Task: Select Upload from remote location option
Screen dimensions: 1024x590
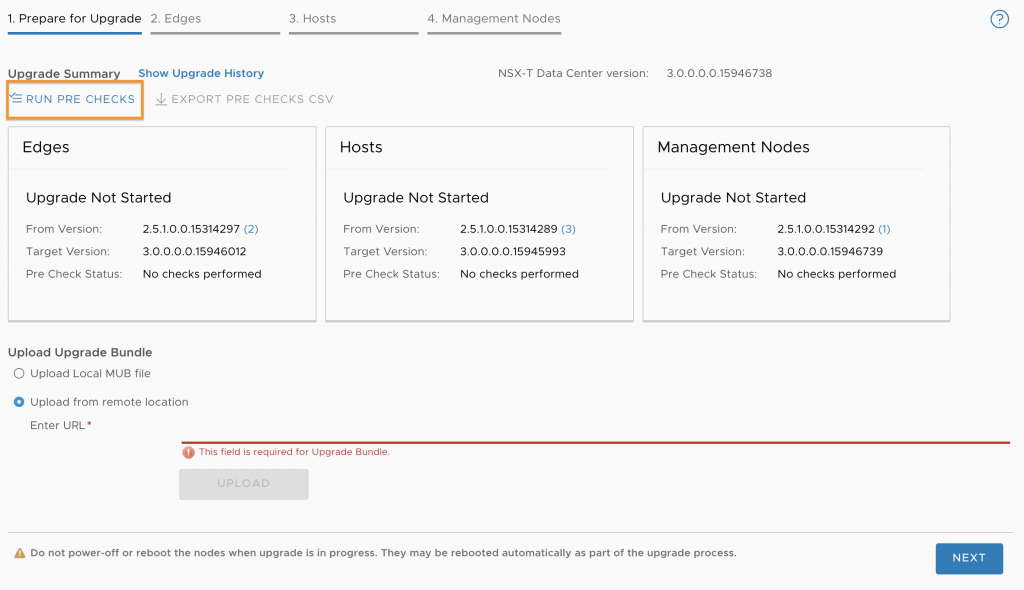Action: click(x=19, y=402)
